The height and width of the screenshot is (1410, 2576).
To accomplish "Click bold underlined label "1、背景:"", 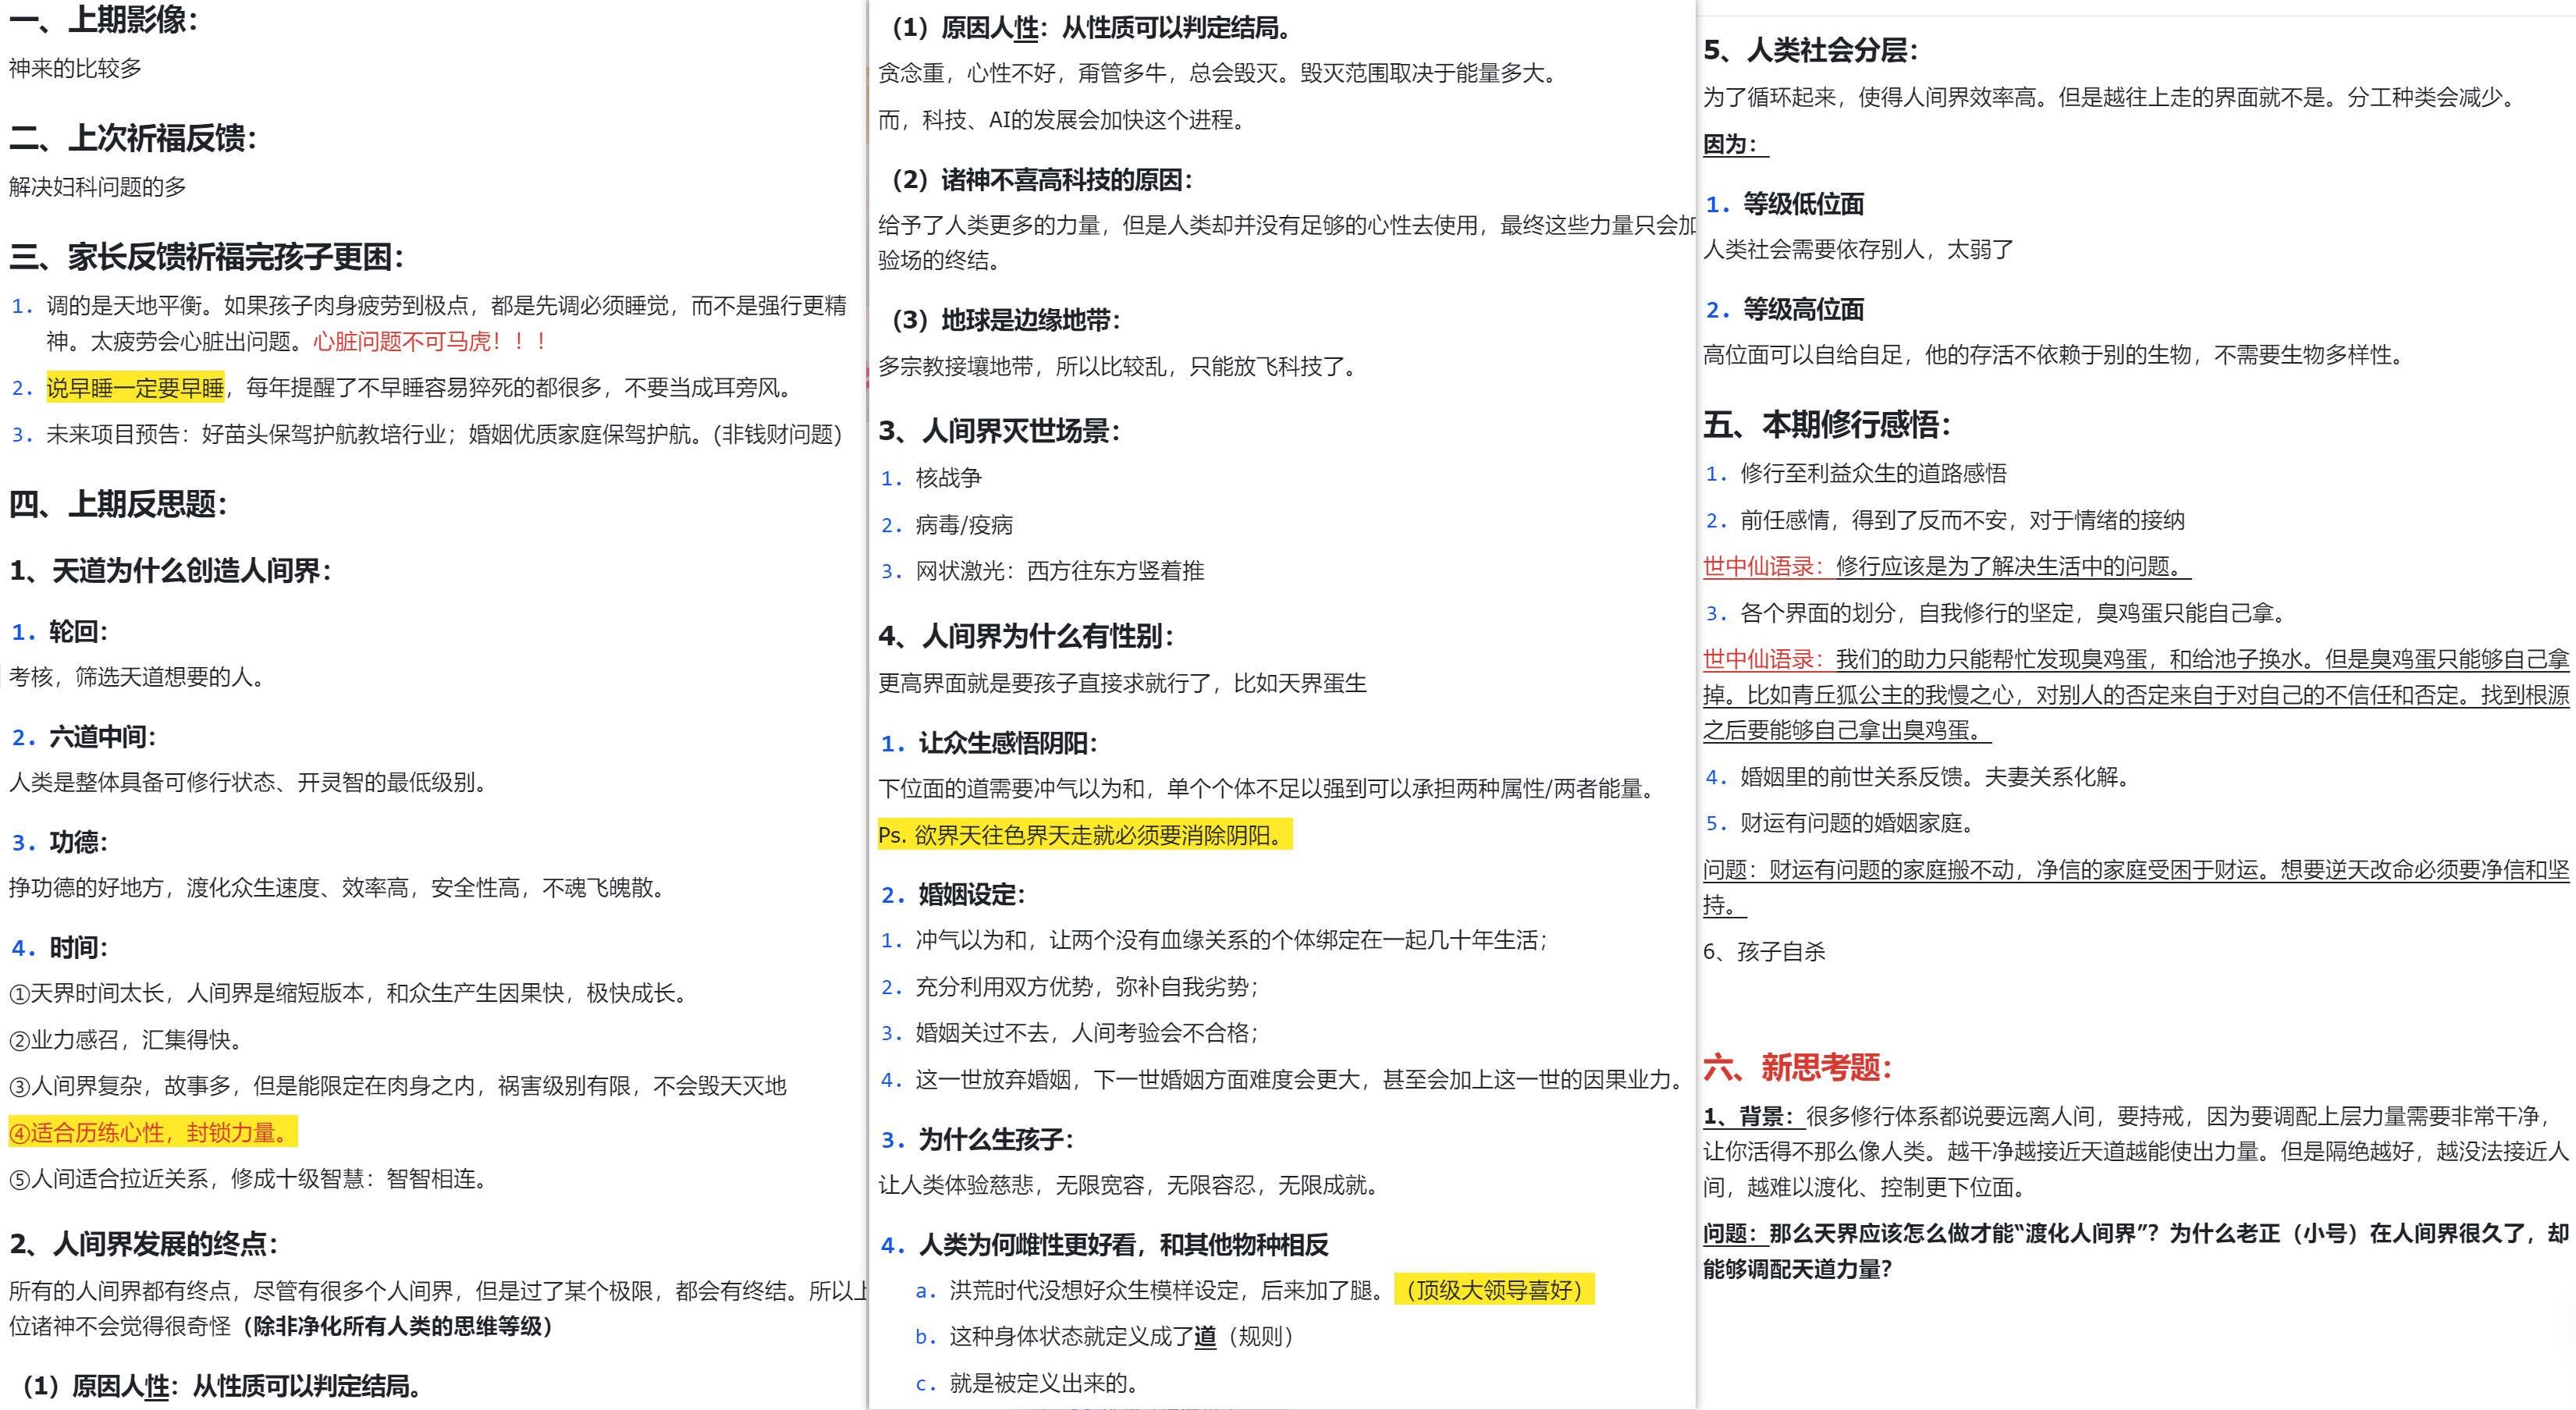I will tap(1753, 1116).
